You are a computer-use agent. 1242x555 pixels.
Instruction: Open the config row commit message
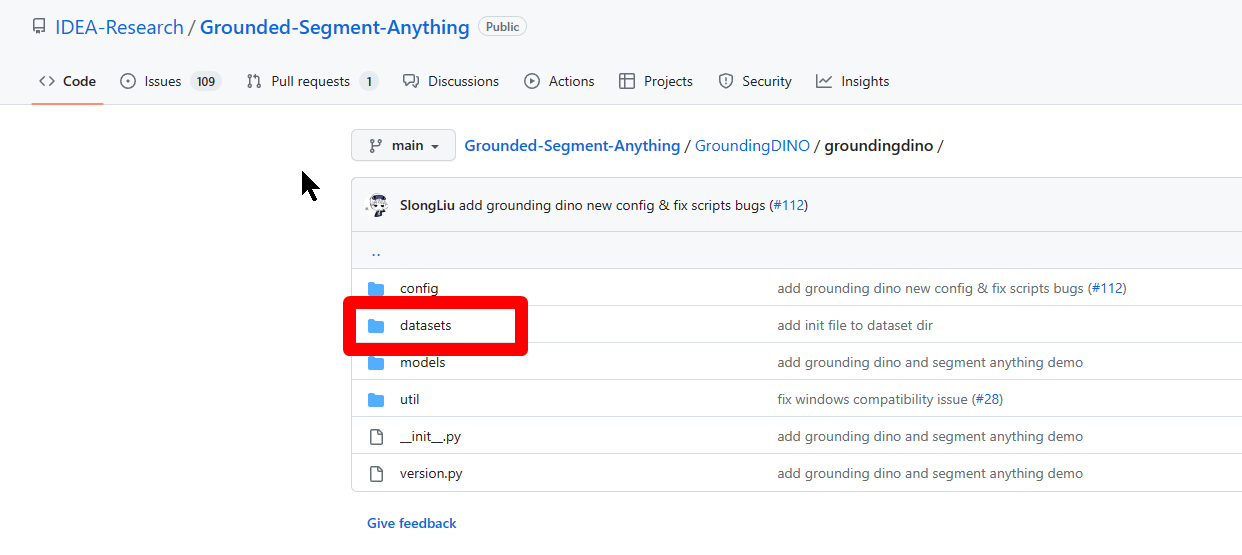[931, 288]
